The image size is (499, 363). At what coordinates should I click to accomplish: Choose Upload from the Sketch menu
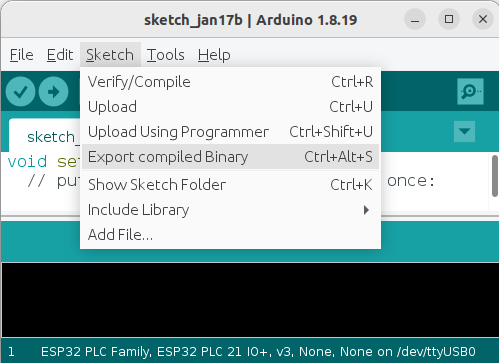point(230,107)
